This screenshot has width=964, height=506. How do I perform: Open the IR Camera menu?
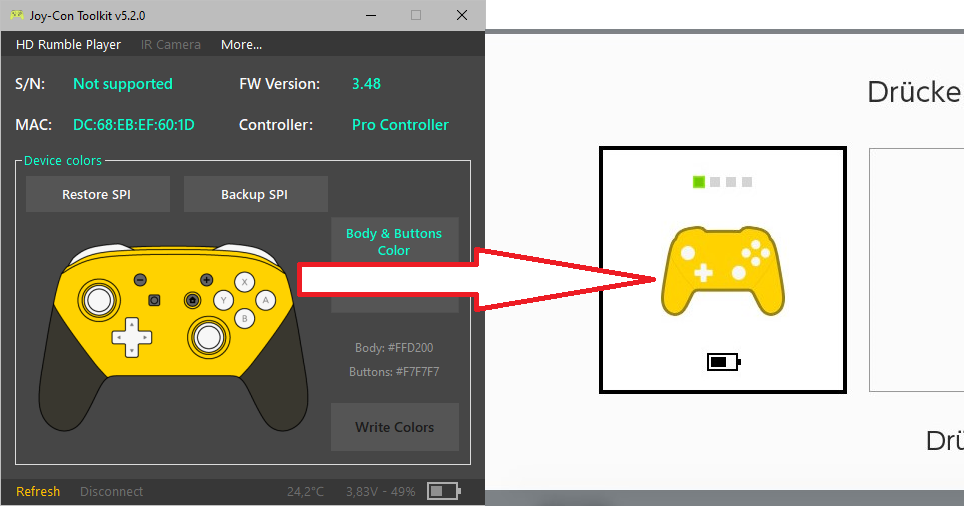click(170, 45)
